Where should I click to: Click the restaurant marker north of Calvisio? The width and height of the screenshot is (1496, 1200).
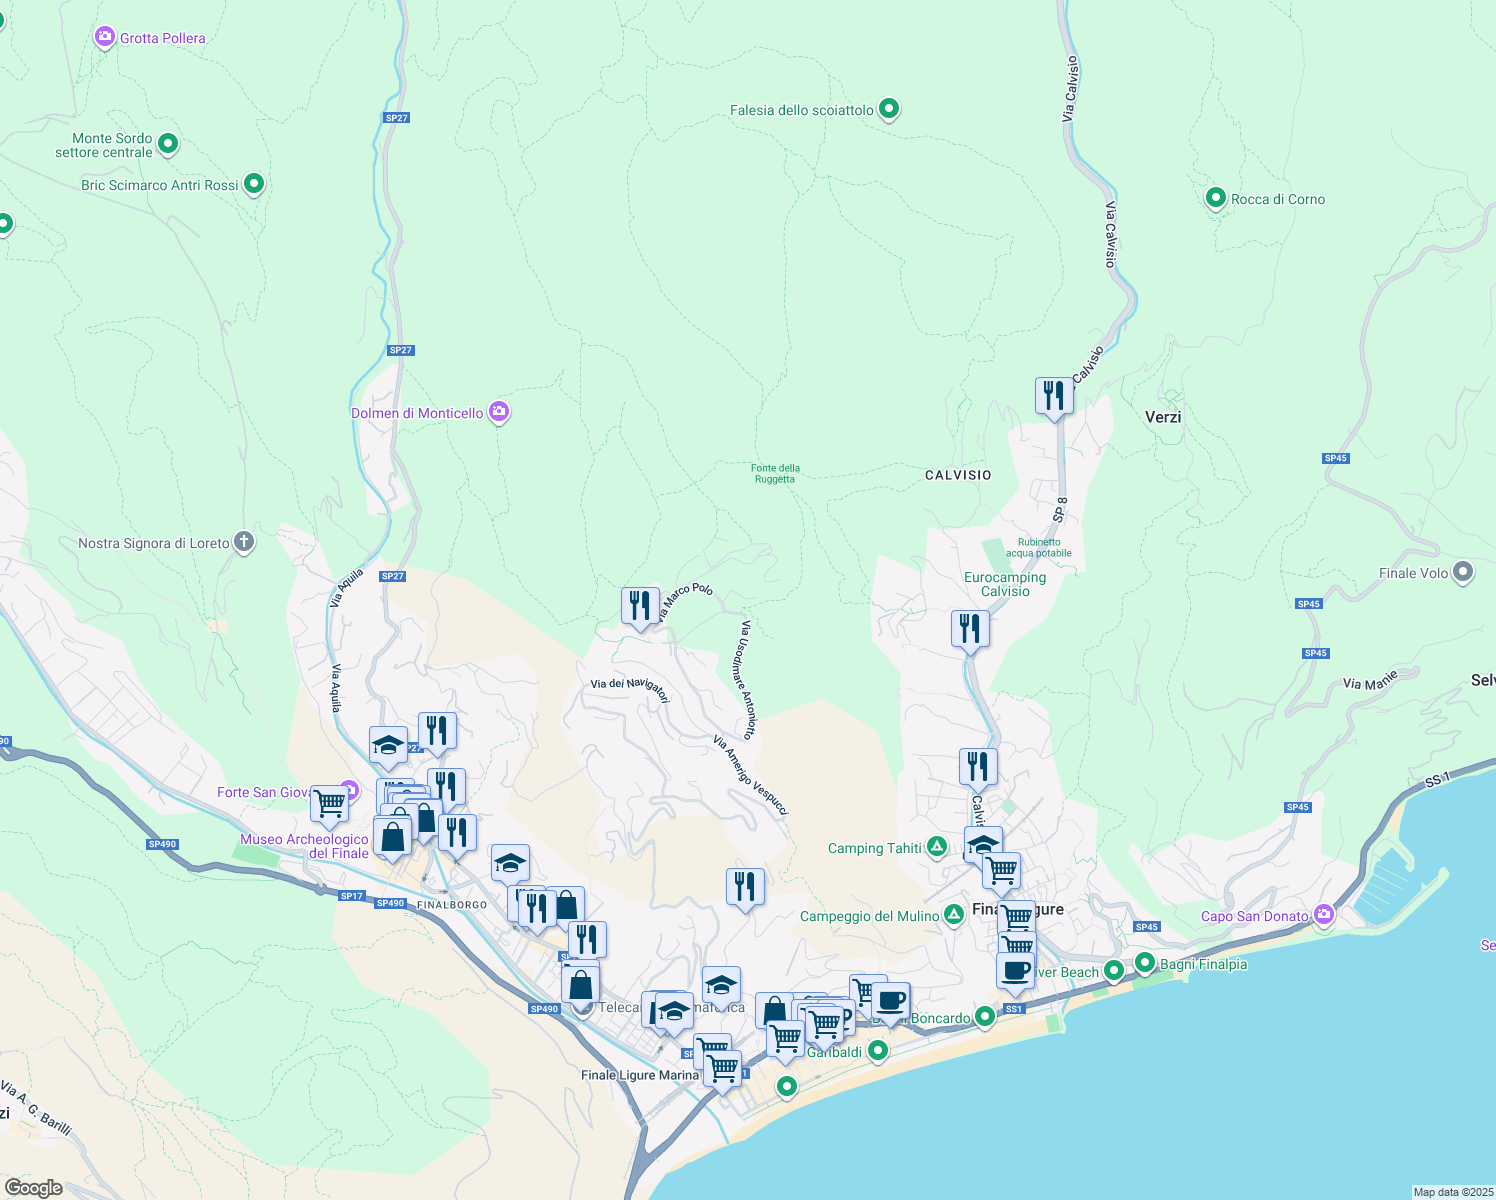[1054, 397]
